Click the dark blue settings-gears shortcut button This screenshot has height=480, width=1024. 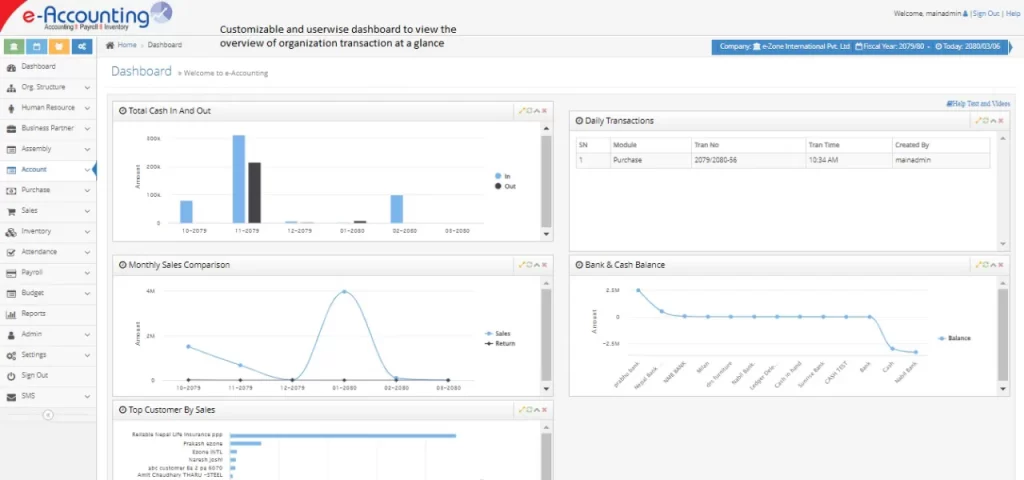82,46
